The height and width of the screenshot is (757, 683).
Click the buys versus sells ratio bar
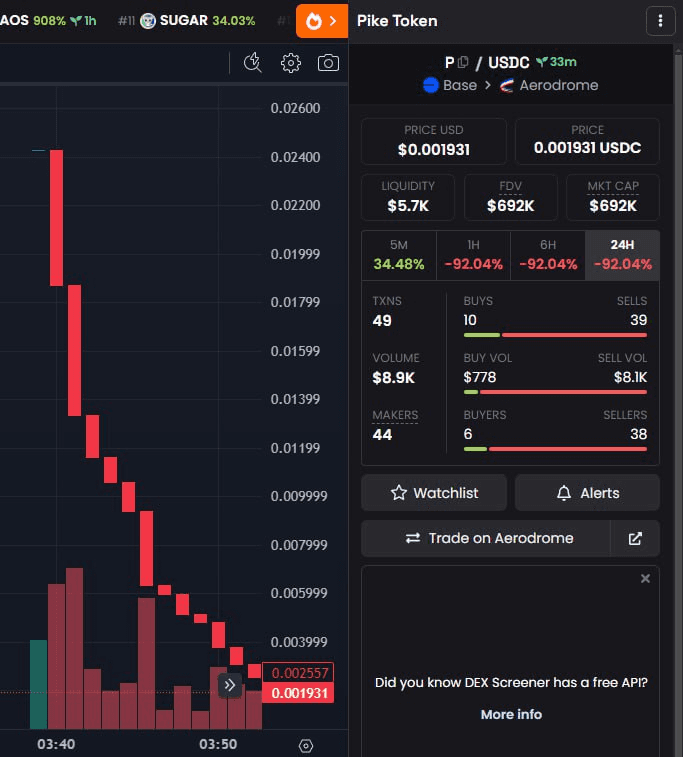click(x=555, y=335)
